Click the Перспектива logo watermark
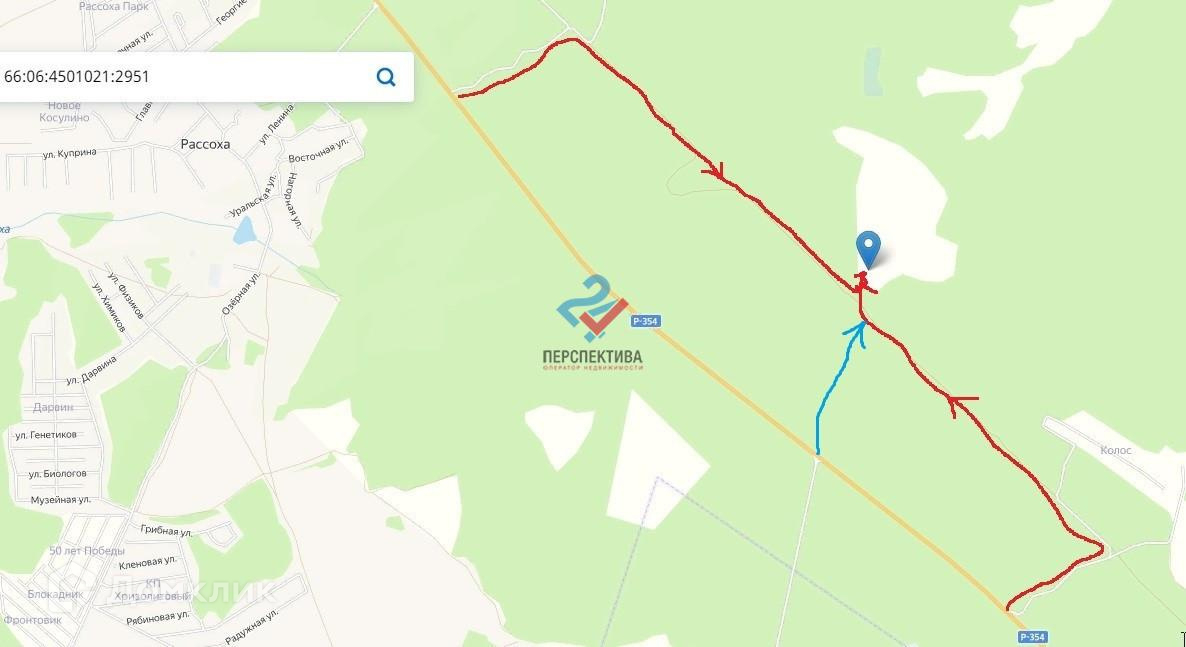1186x647 pixels. [x=593, y=323]
